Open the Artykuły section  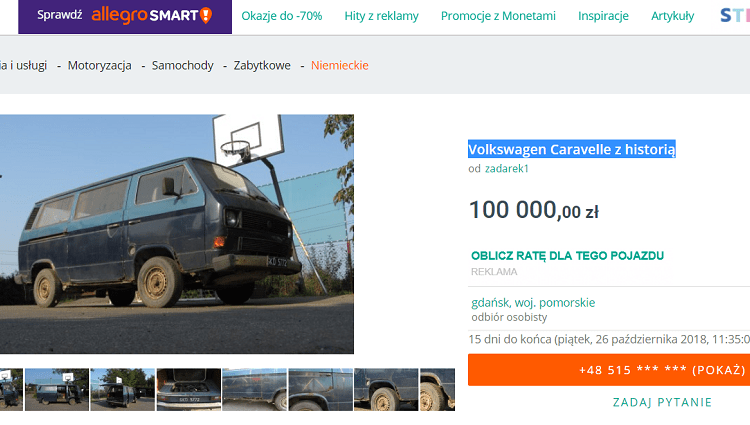tap(672, 16)
